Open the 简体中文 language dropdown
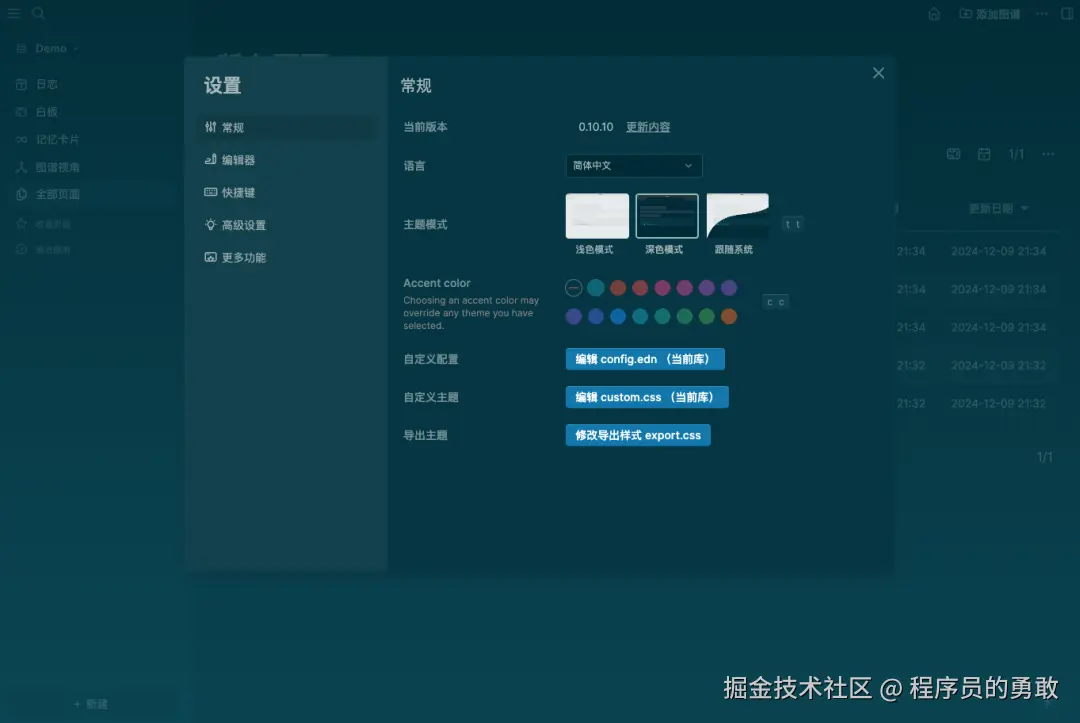The image size is (1080, 723). tap(633, 166)
